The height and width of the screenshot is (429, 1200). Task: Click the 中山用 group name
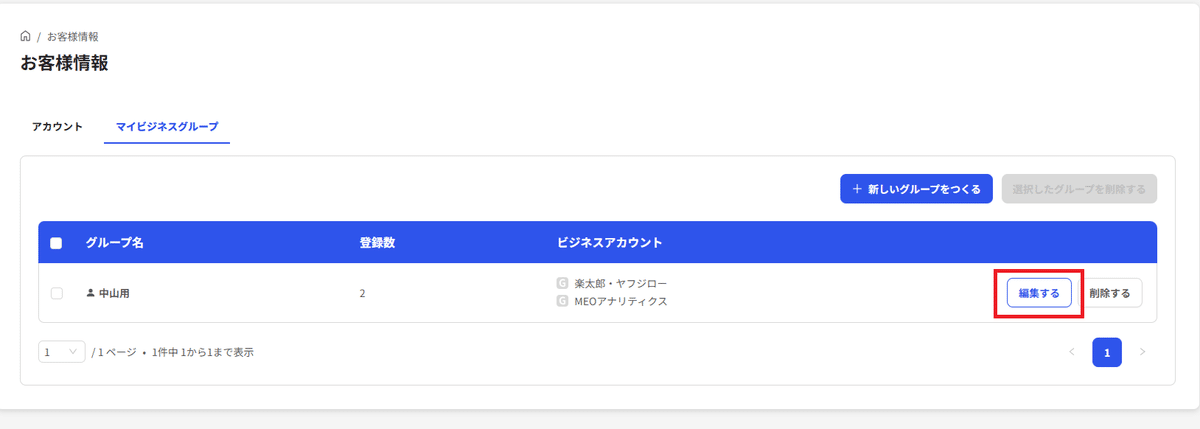114,293
